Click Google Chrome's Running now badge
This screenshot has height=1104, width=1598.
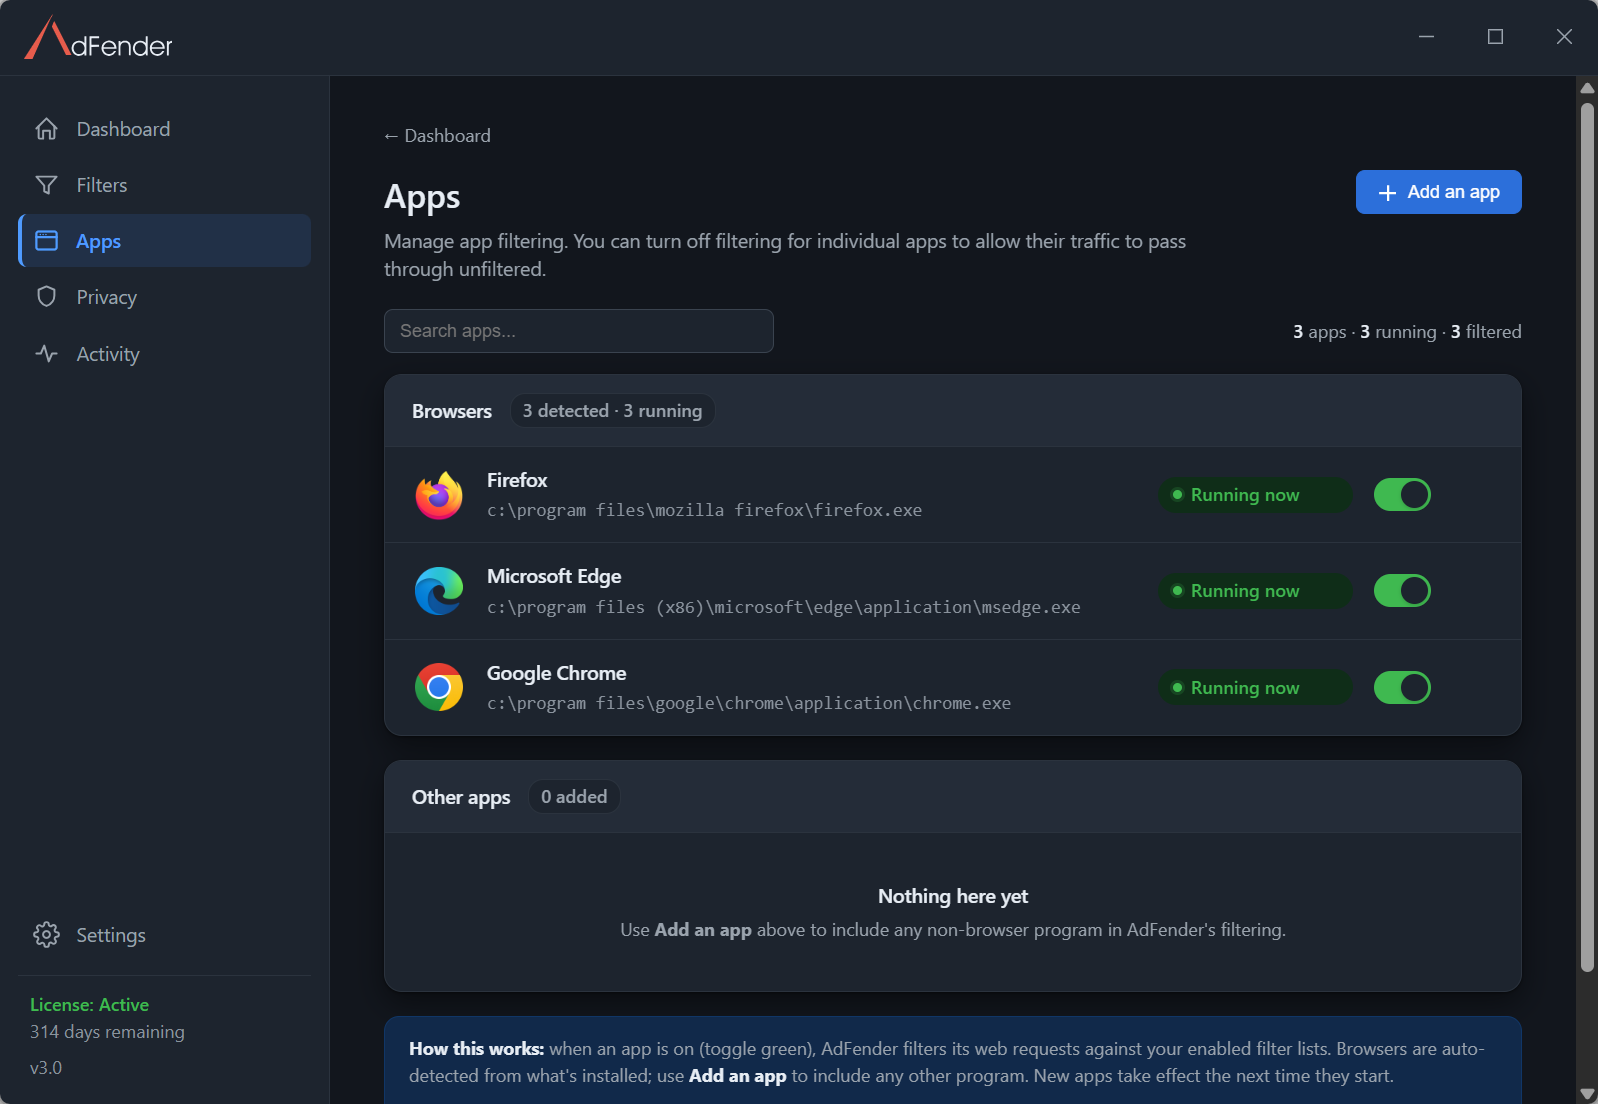[1255, 688]
